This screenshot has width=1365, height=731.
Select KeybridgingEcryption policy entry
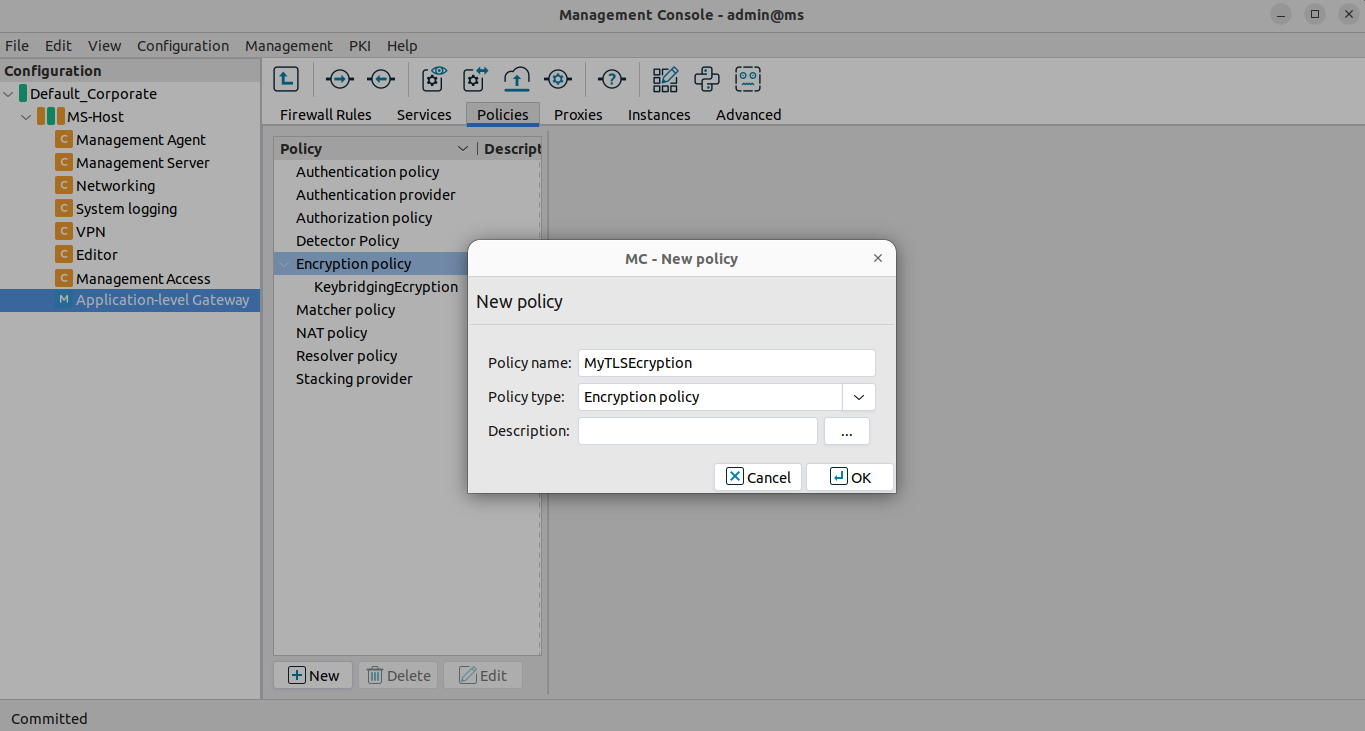click(x=386, y=286)
